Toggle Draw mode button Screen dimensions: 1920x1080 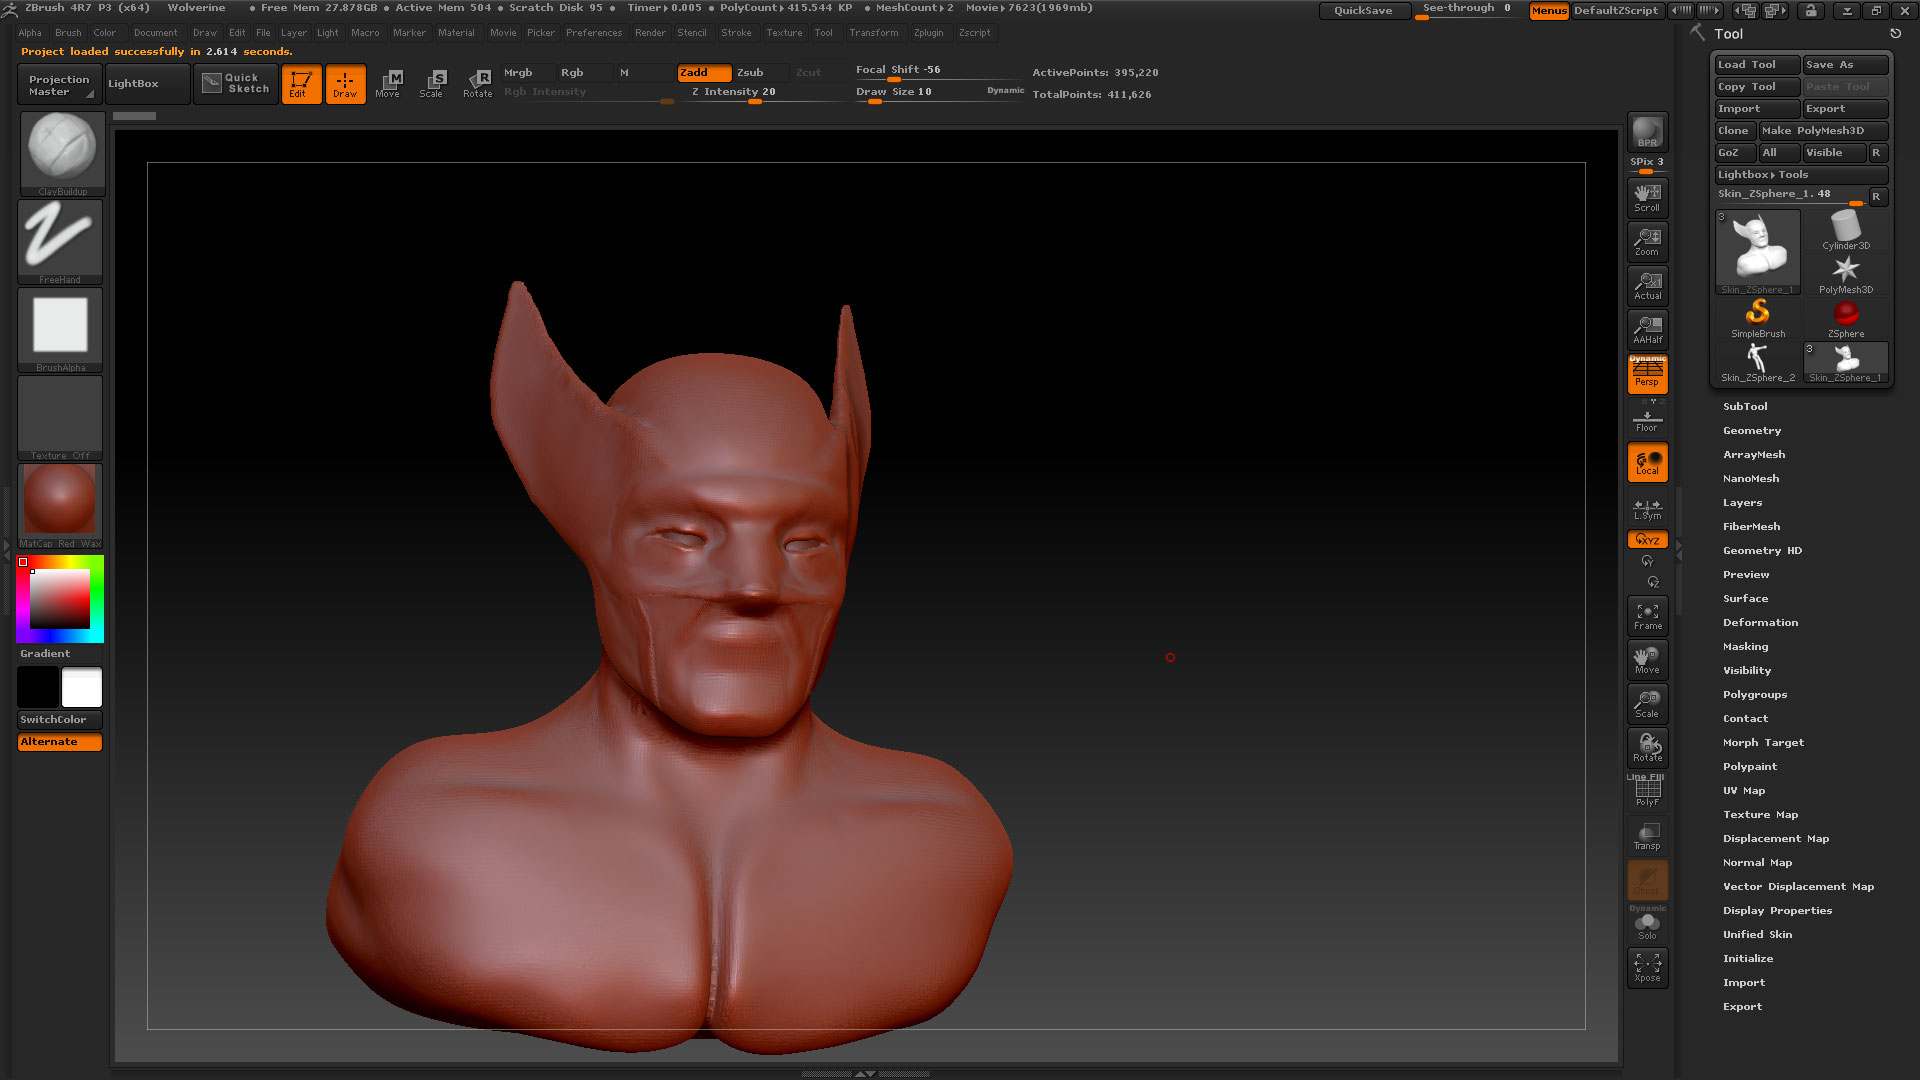click(345, 84)
